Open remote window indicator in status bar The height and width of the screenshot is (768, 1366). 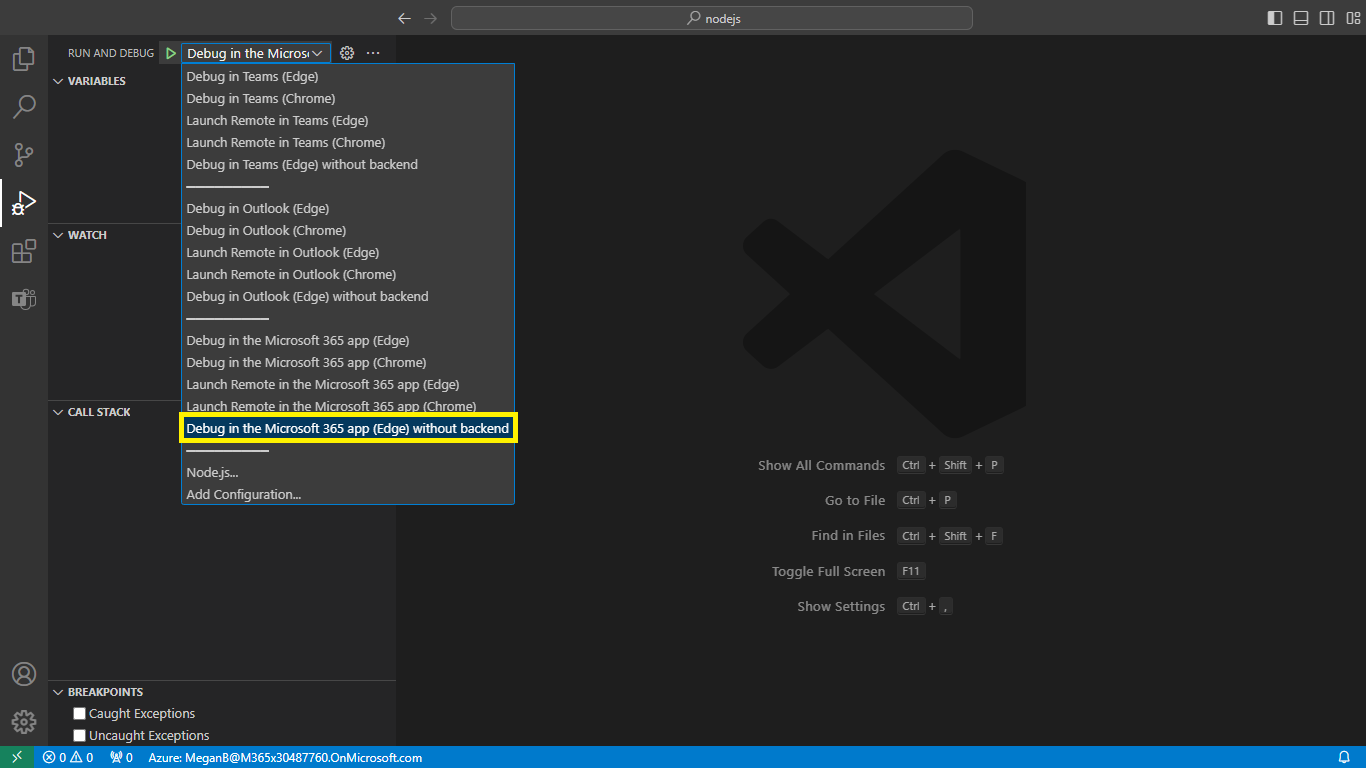[17, 757]
